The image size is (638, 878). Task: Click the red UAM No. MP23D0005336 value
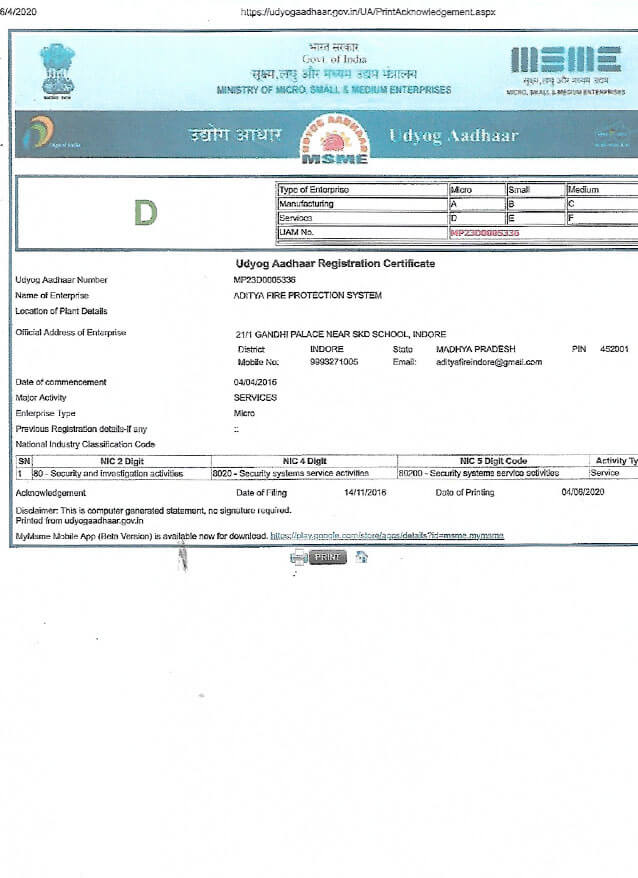click(485, 232)
